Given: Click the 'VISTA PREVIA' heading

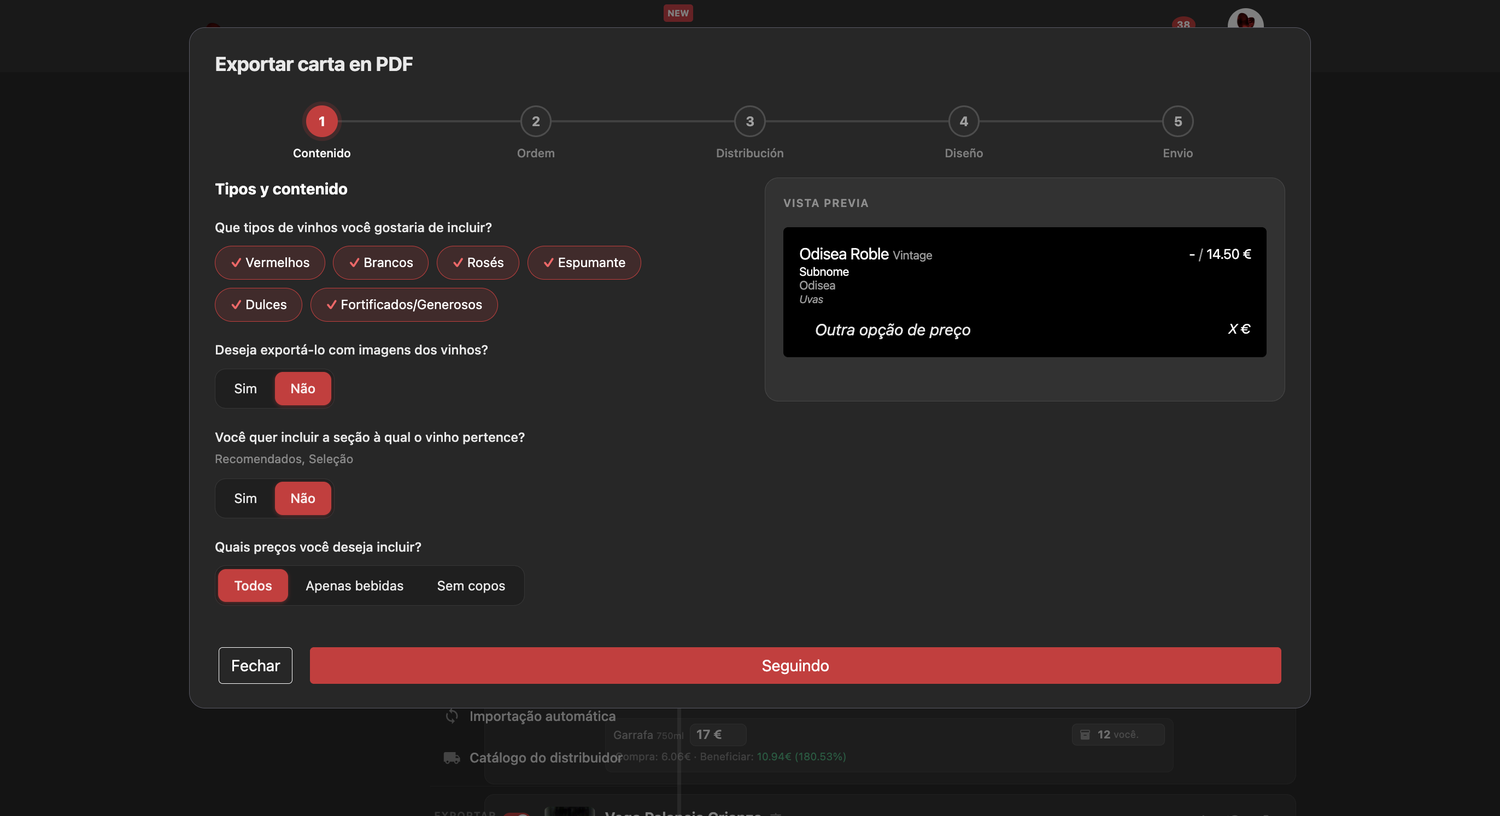Looking at the screenshot, I should coord(826,203).
